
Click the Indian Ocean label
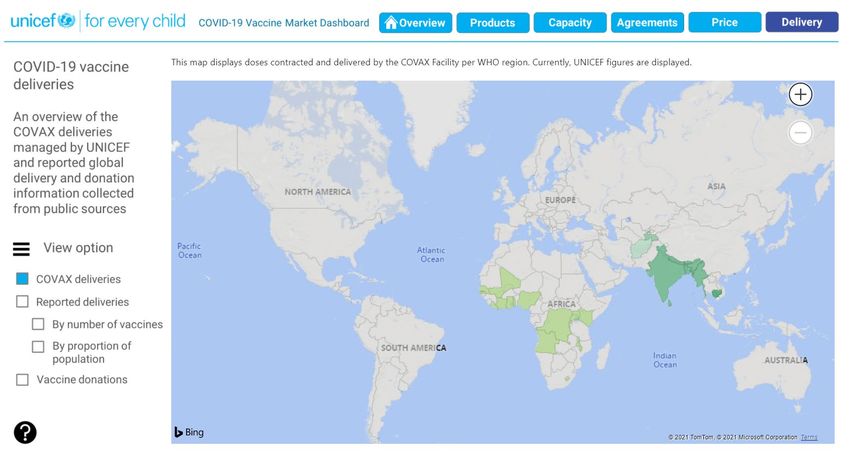[x=665, y=360]
